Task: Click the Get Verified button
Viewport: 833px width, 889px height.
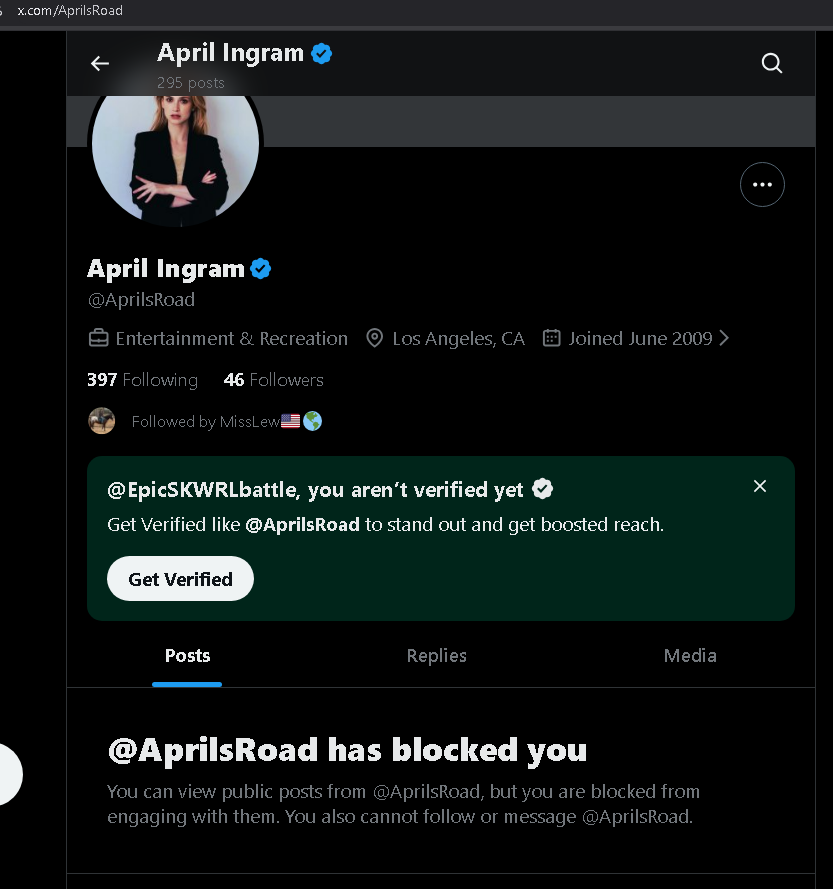Action: [180, 579]
